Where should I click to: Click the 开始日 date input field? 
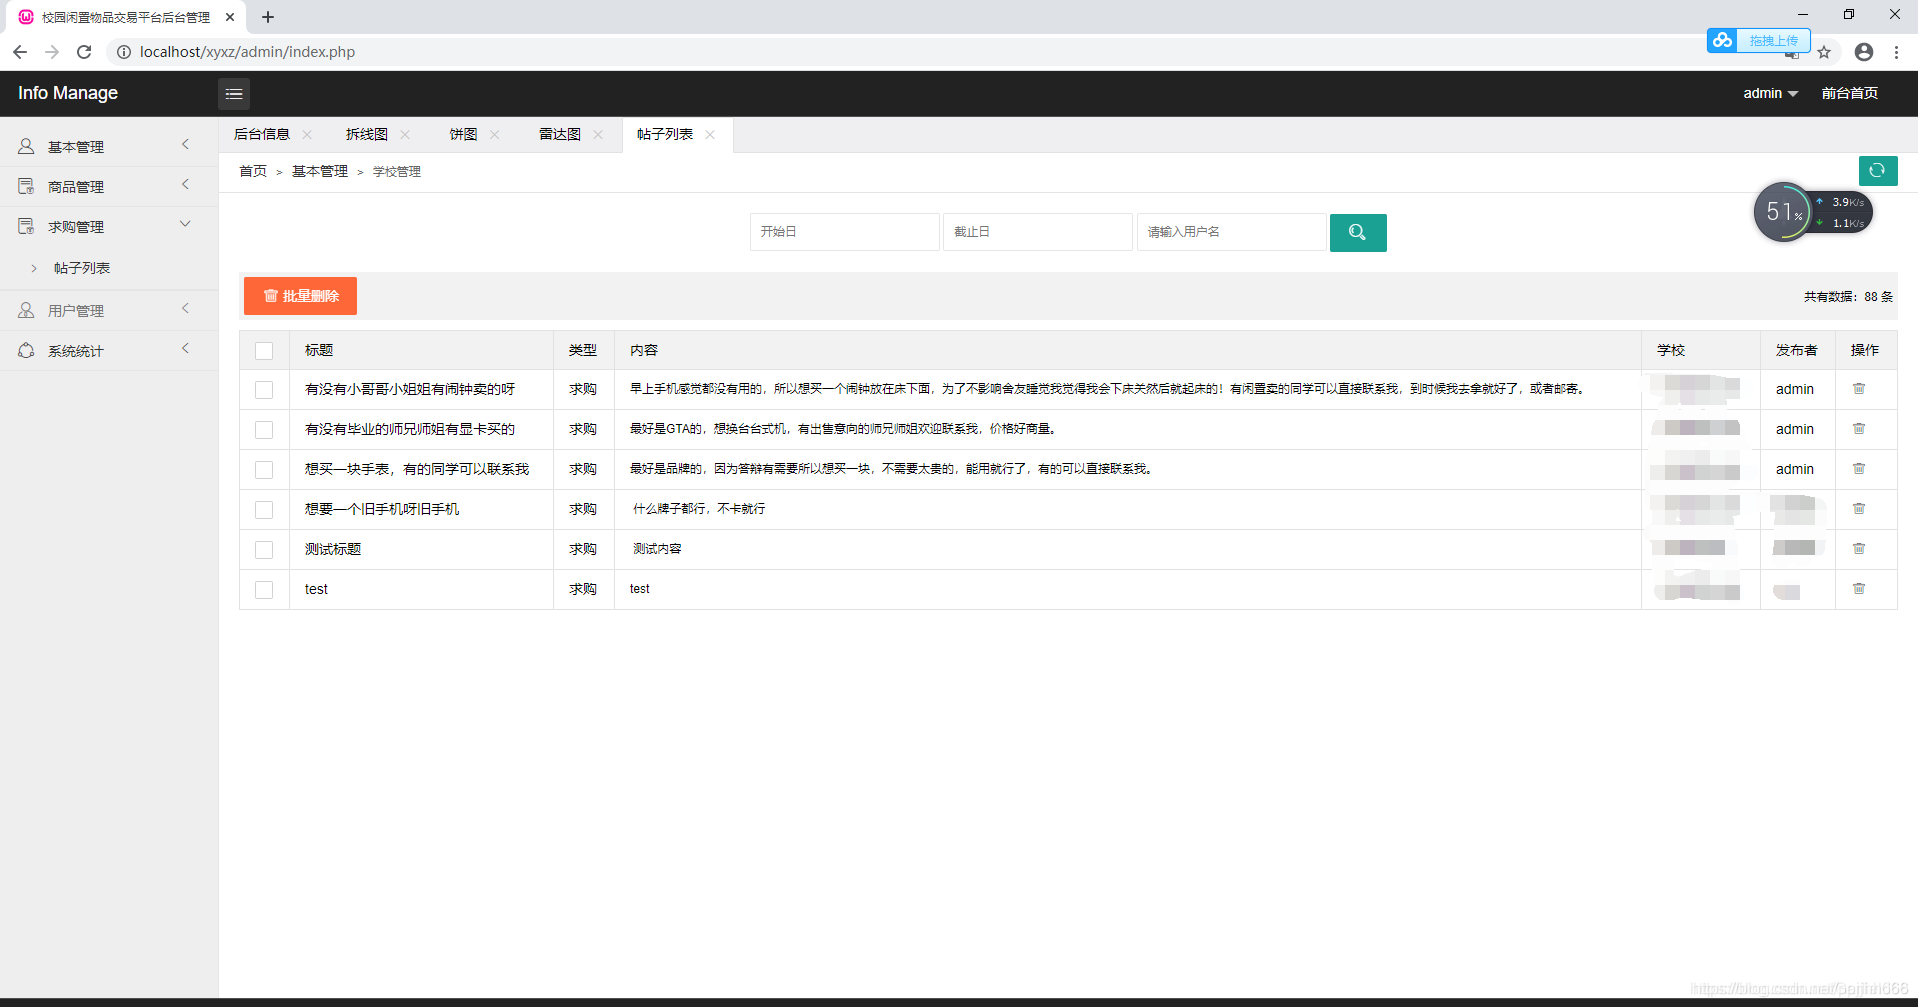tap(844, 232)
